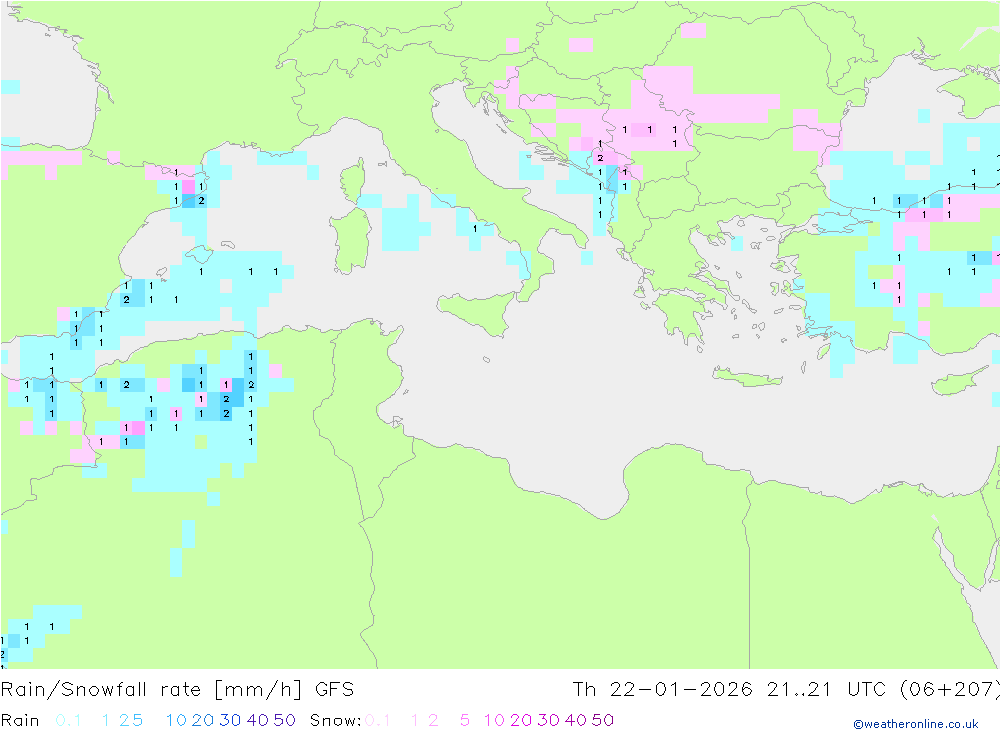Select the Snow 30 legend color value

548,720
